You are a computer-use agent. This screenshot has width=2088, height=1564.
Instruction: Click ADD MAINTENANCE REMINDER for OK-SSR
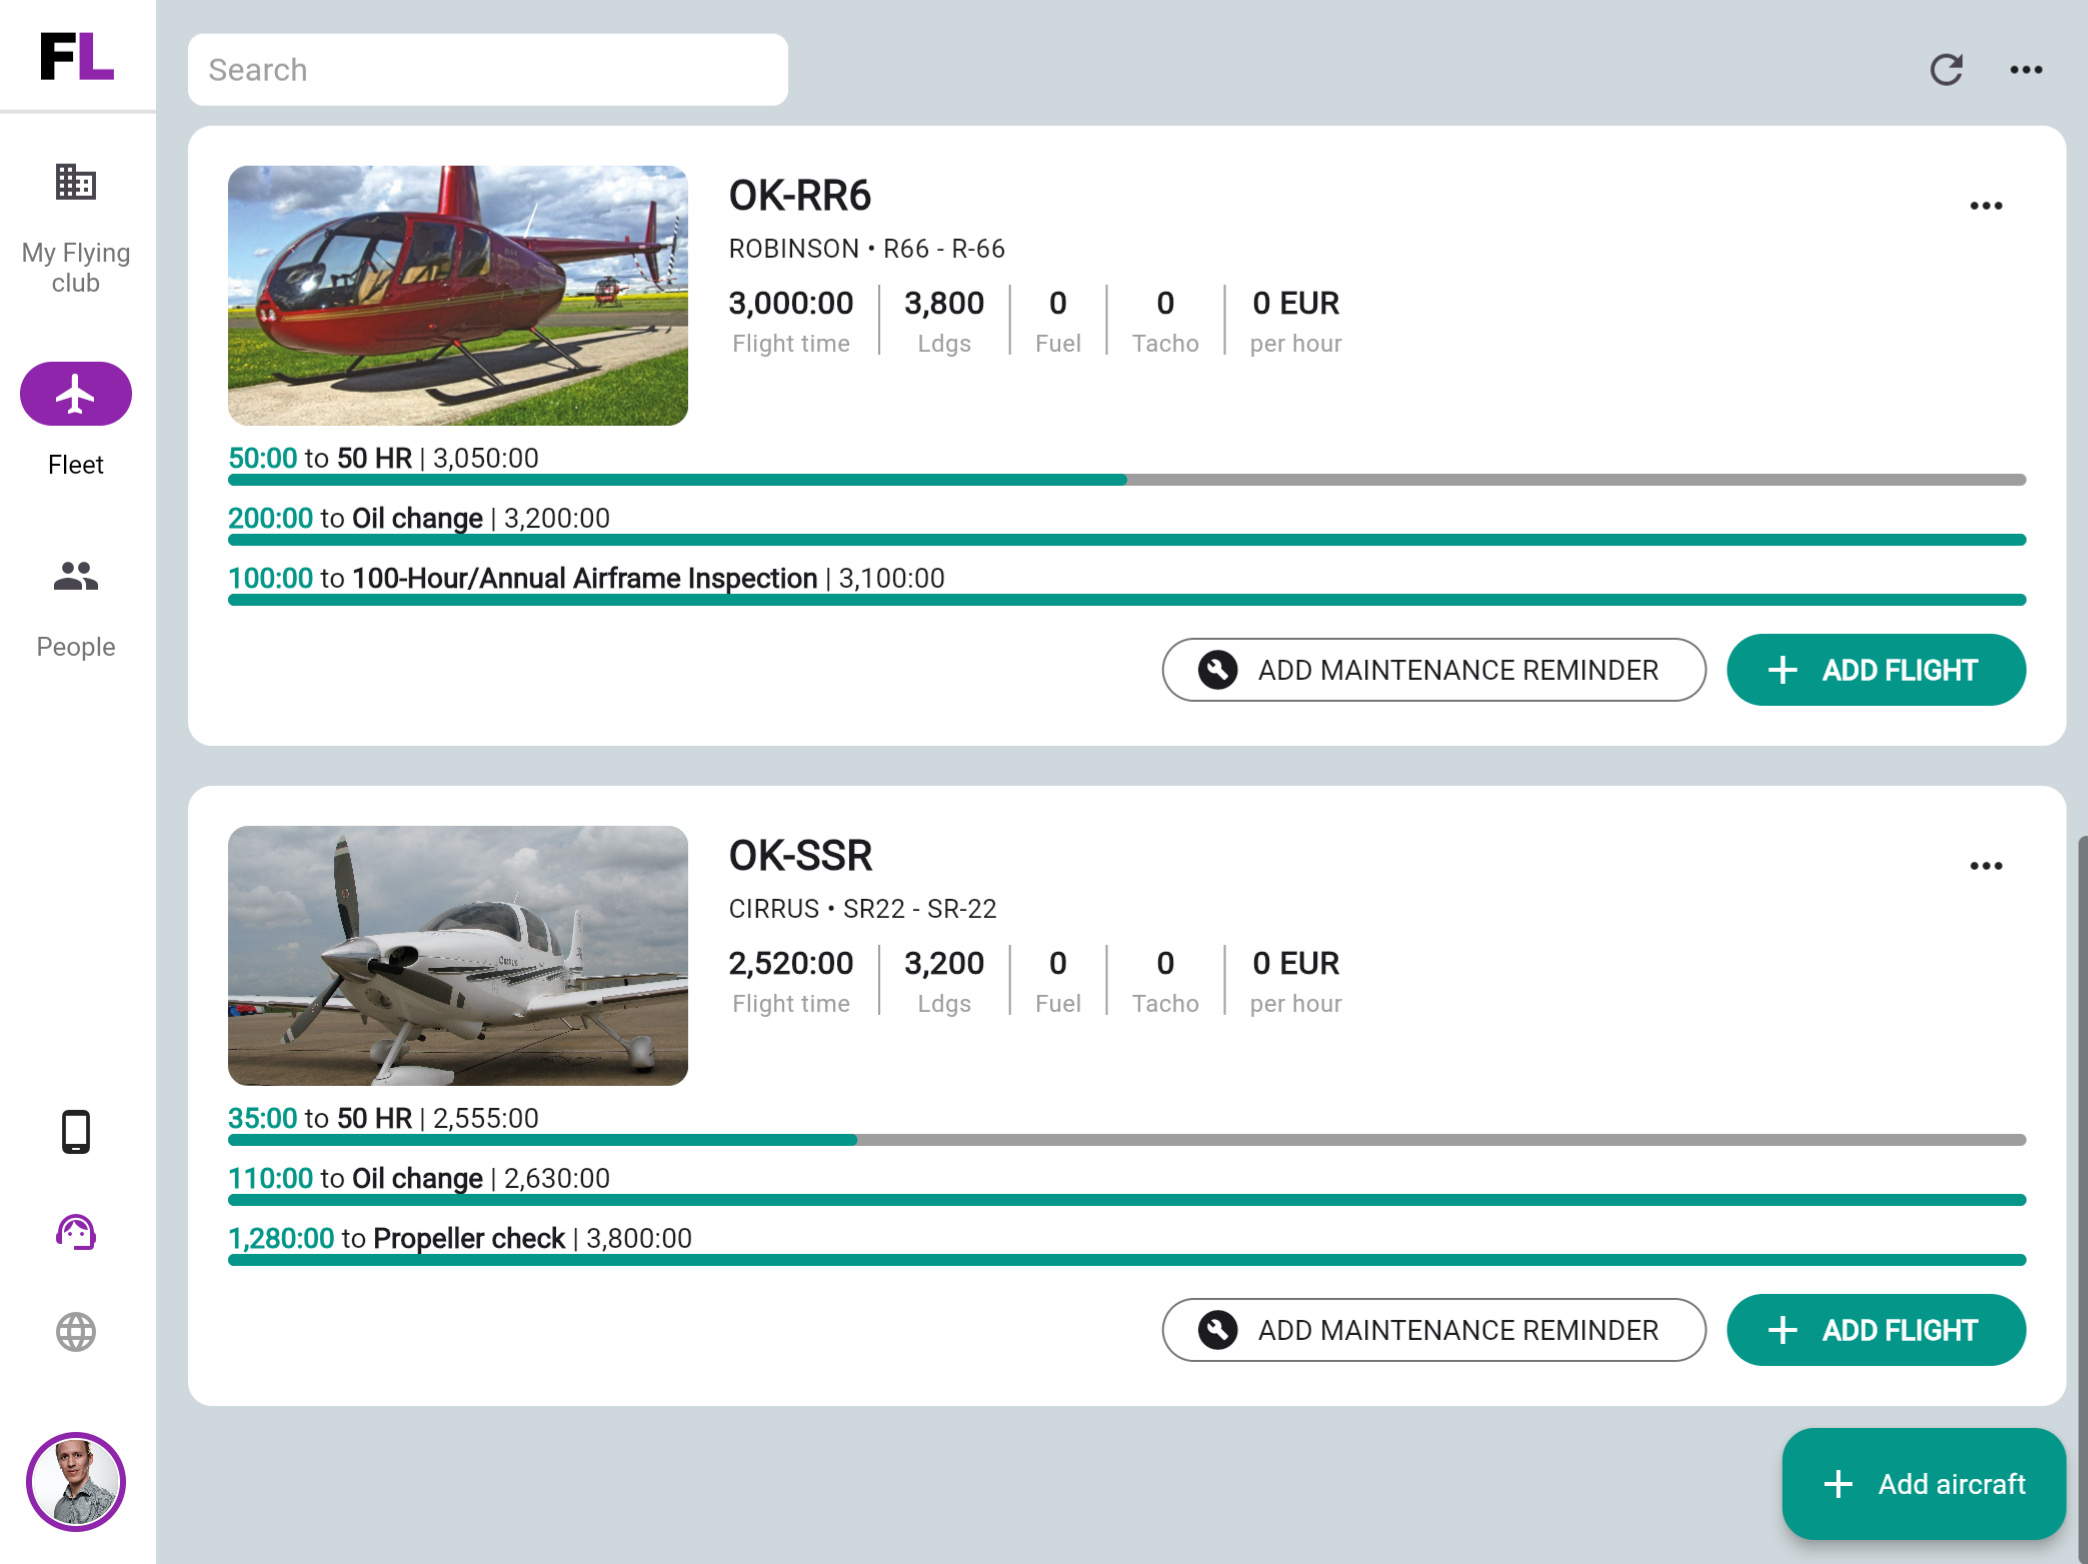(1431, 1327)
